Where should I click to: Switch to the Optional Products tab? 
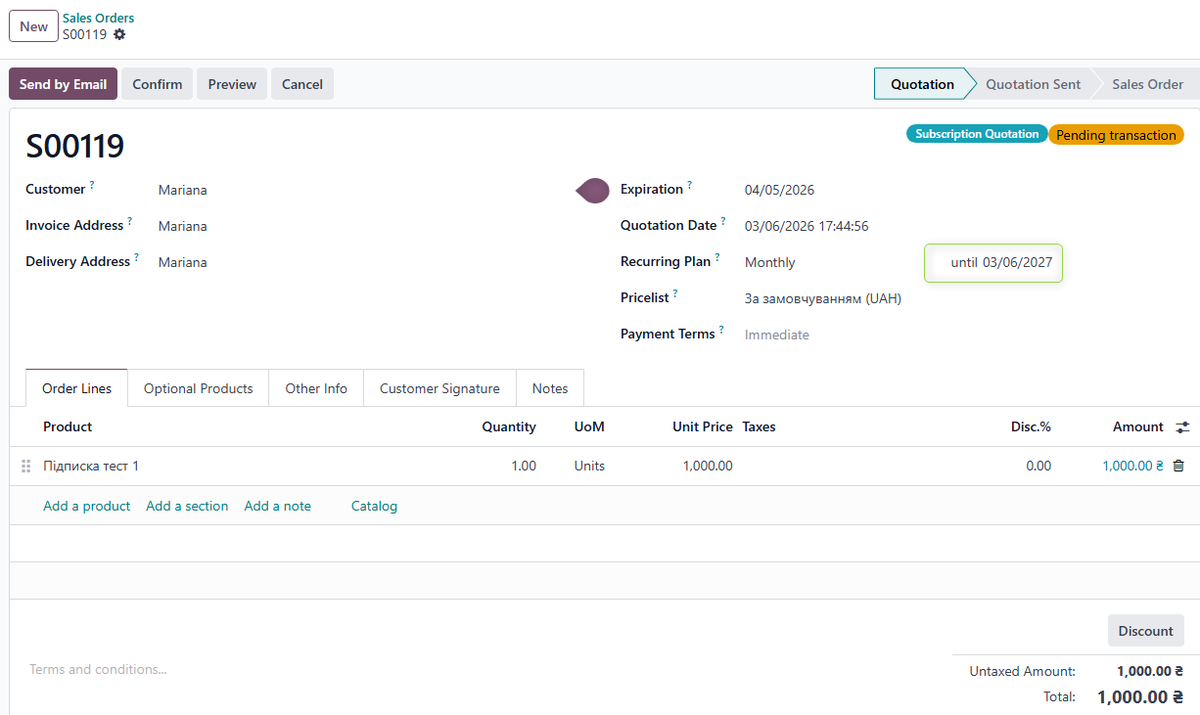click(197, 388)
